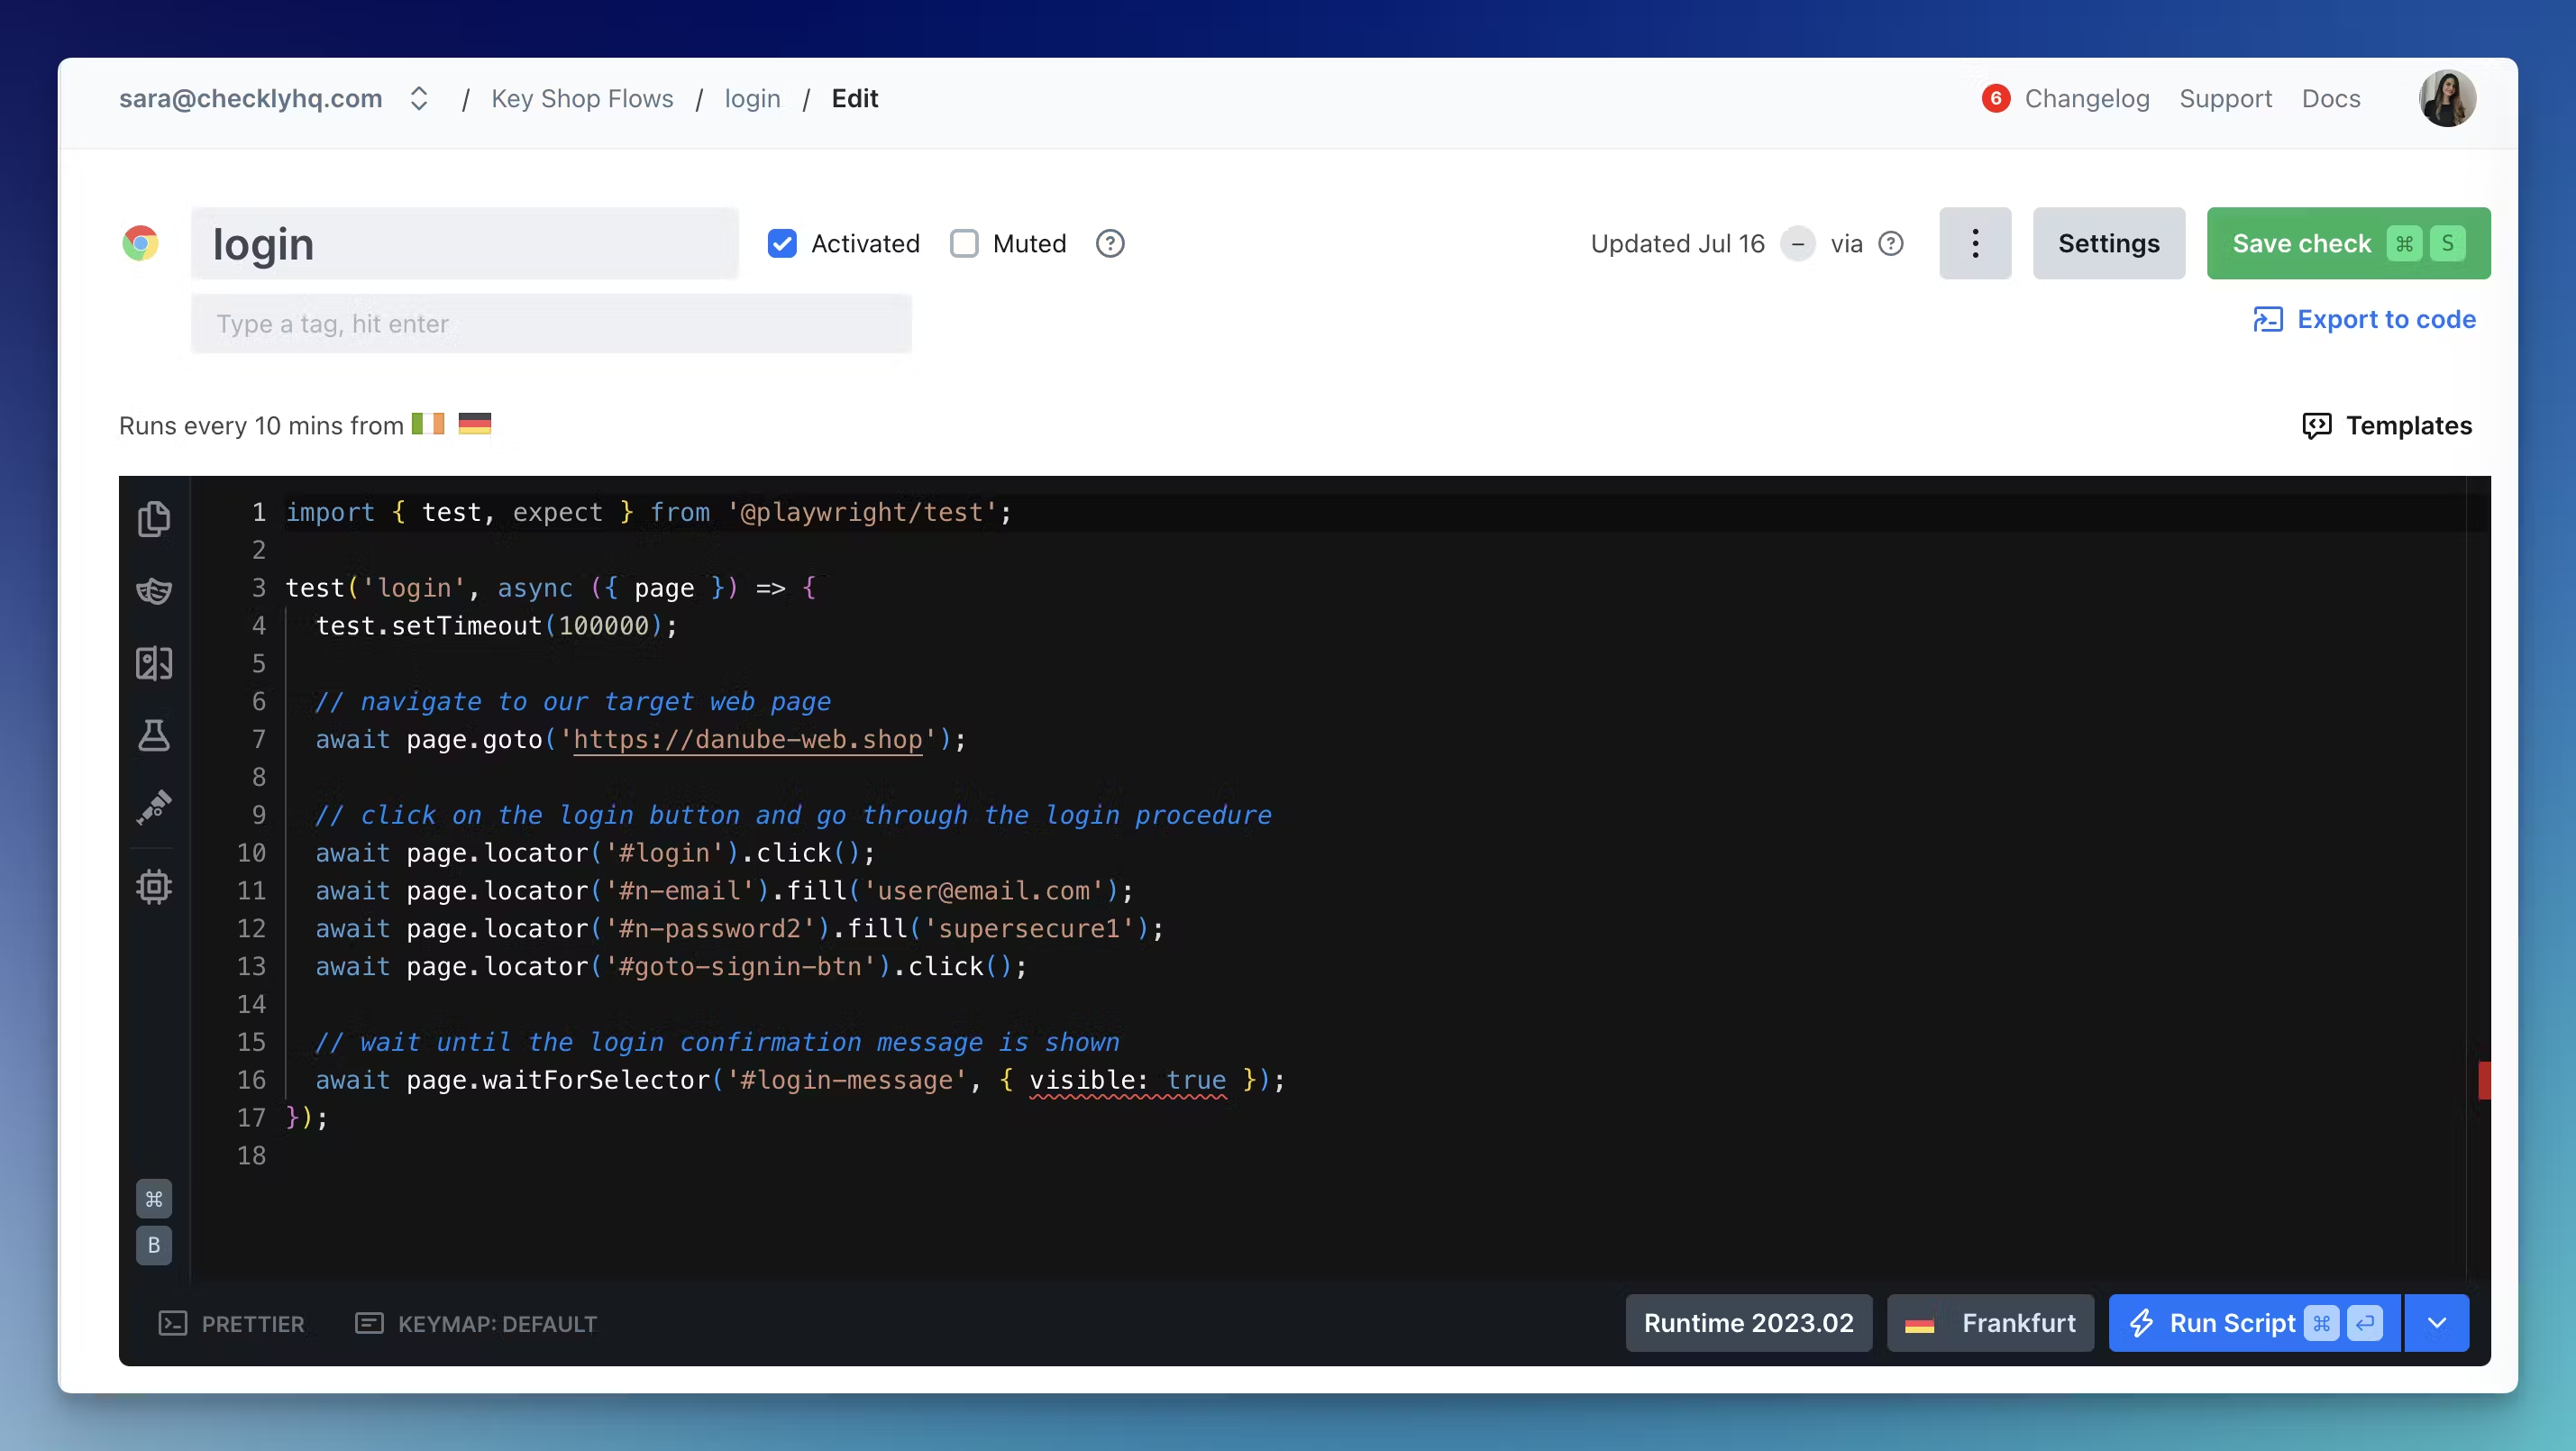Open the KEYMAP: DEFAULT selector

coord(476,1323)
